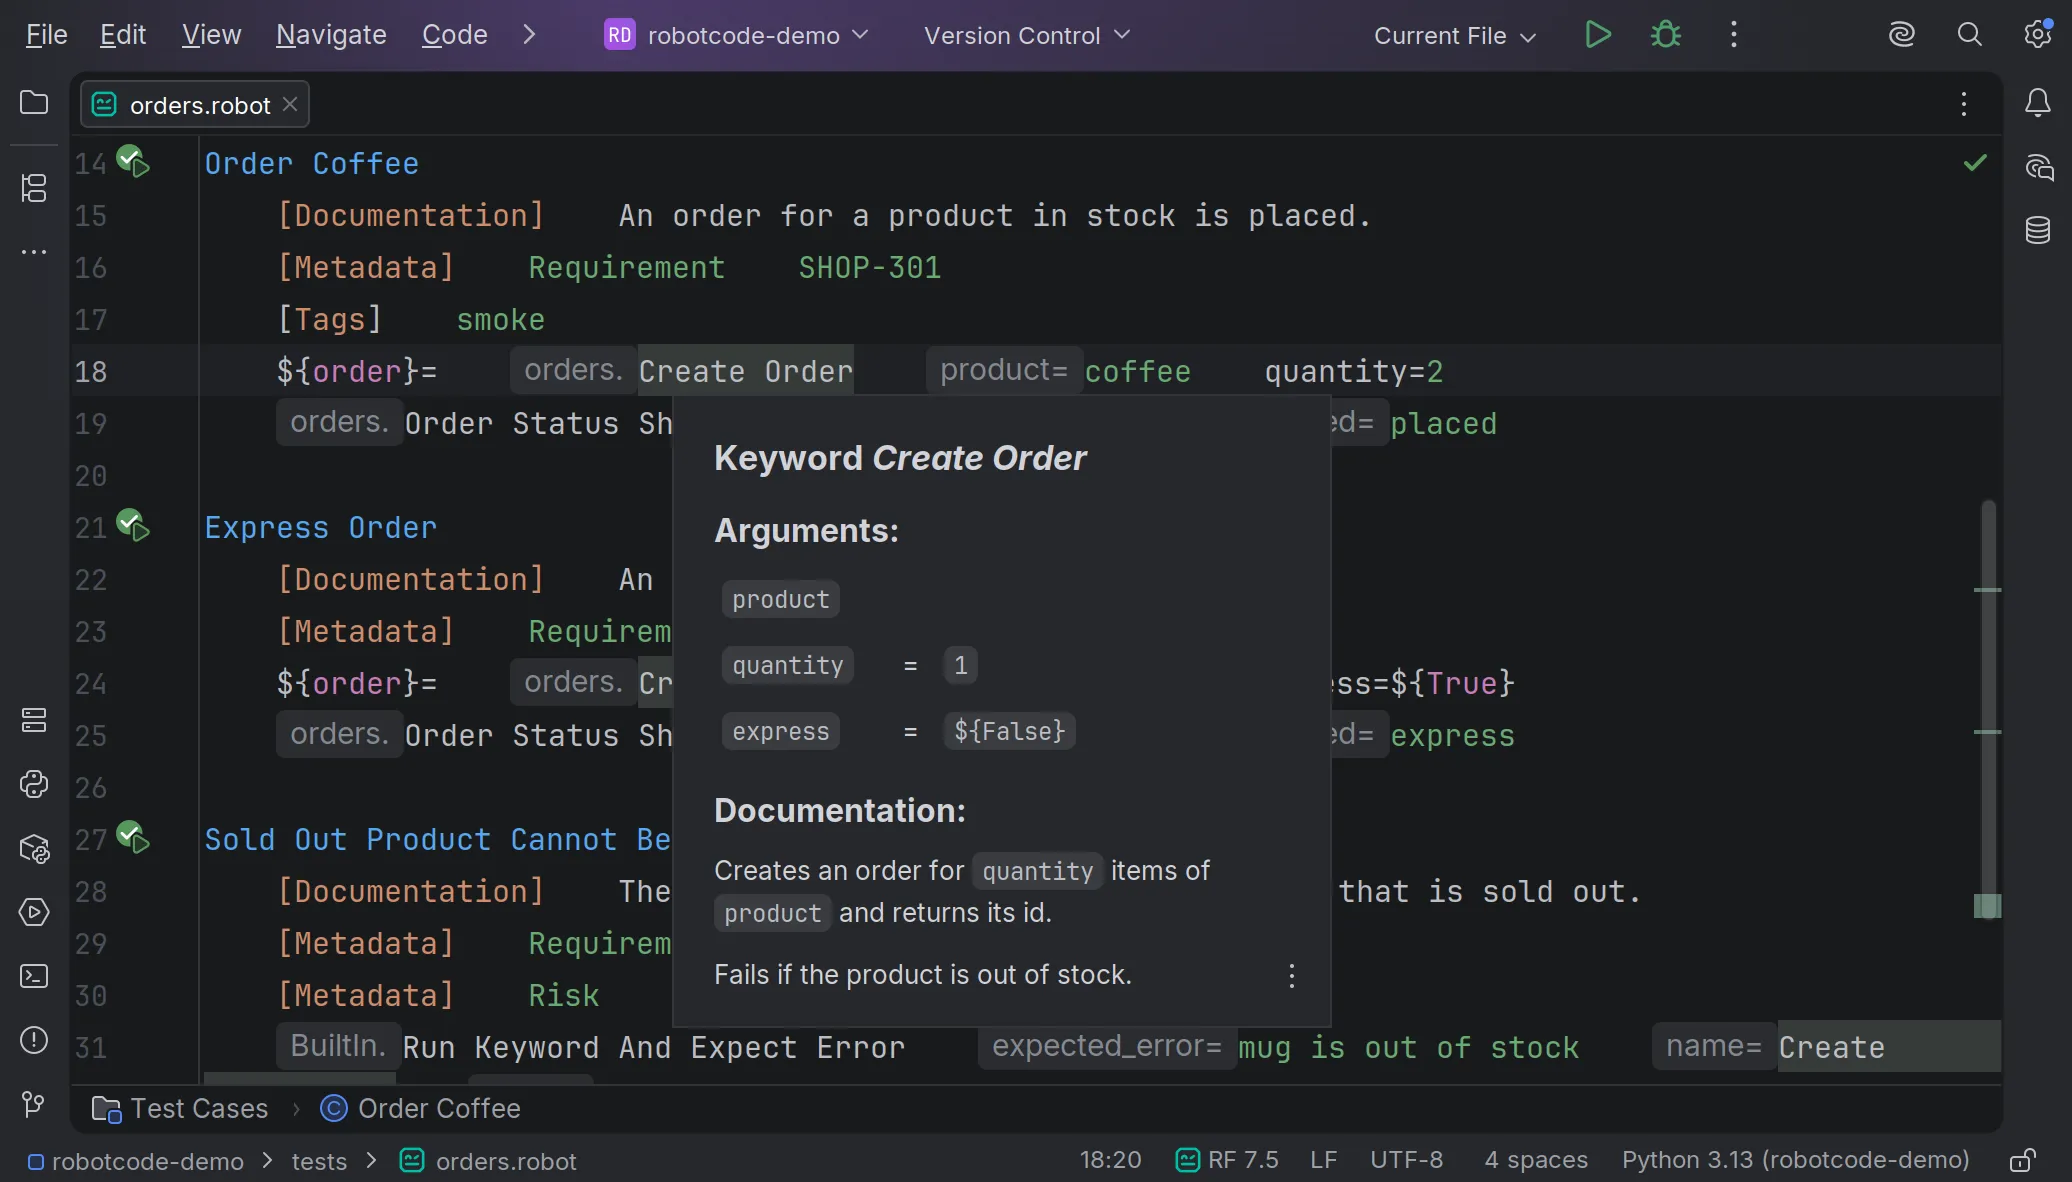Show more tool windows ellipsis in left sidebar
This screenshot has height=1182, width=2072.
[x=34, y=252]
